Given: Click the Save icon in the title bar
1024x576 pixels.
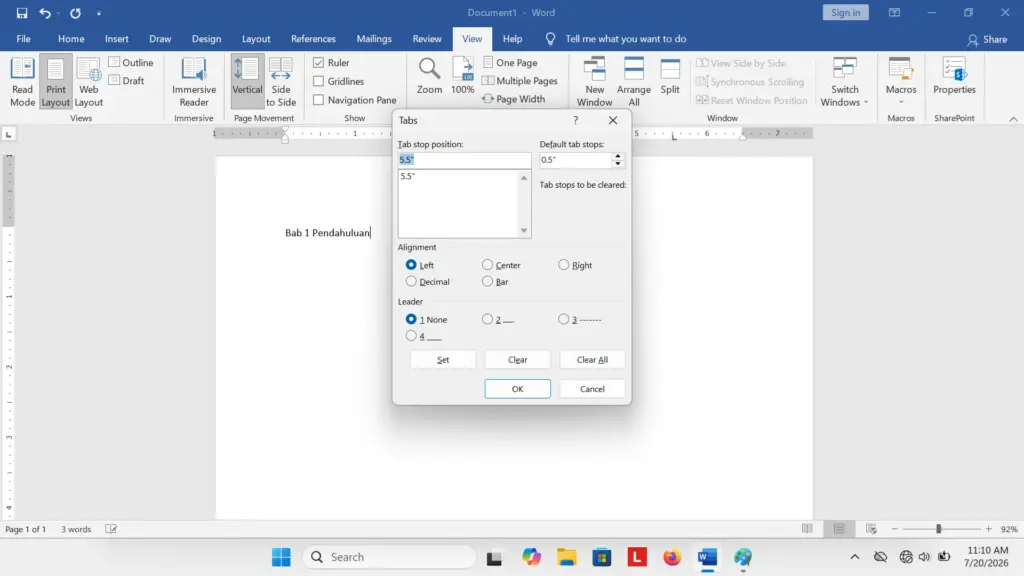Looking at the screenshot, I should click(x=22, y=13).
